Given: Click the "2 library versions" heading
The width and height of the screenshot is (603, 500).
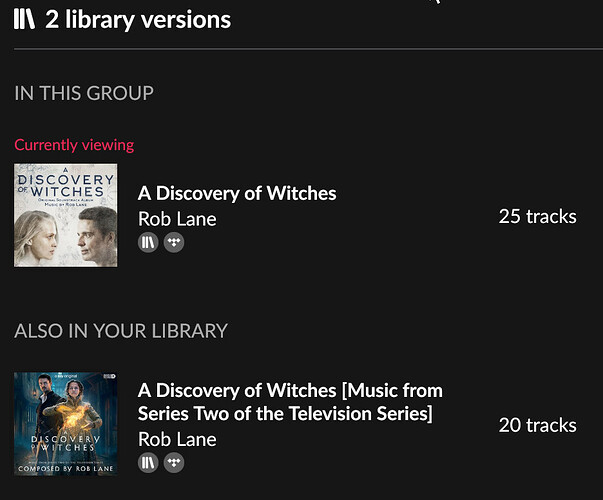Looking at the screenshot, I should 138,19.
